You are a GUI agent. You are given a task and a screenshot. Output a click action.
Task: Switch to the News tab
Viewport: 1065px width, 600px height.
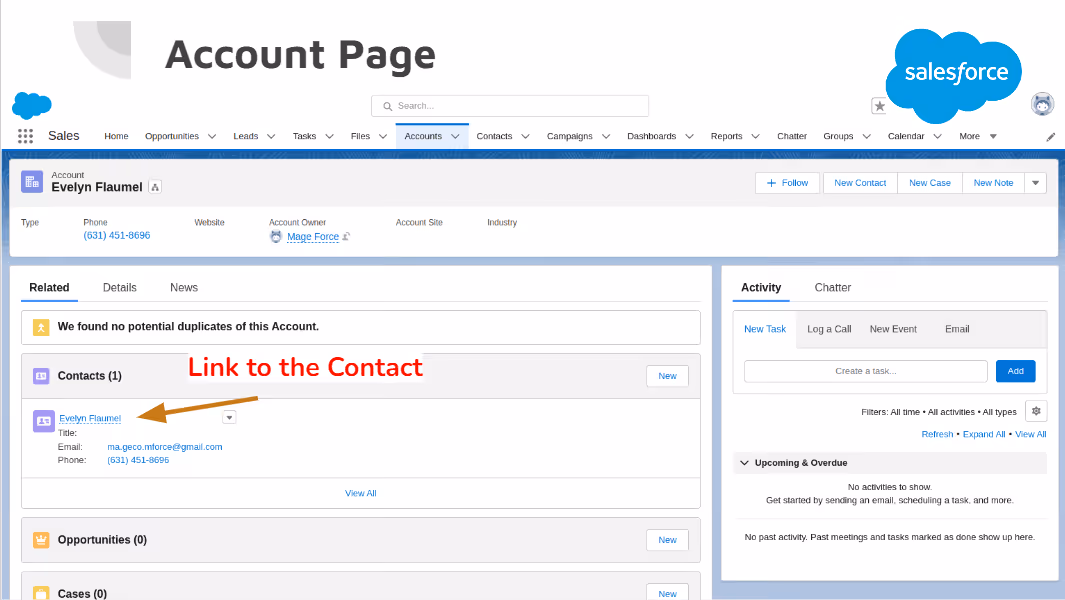click(184, 287)
